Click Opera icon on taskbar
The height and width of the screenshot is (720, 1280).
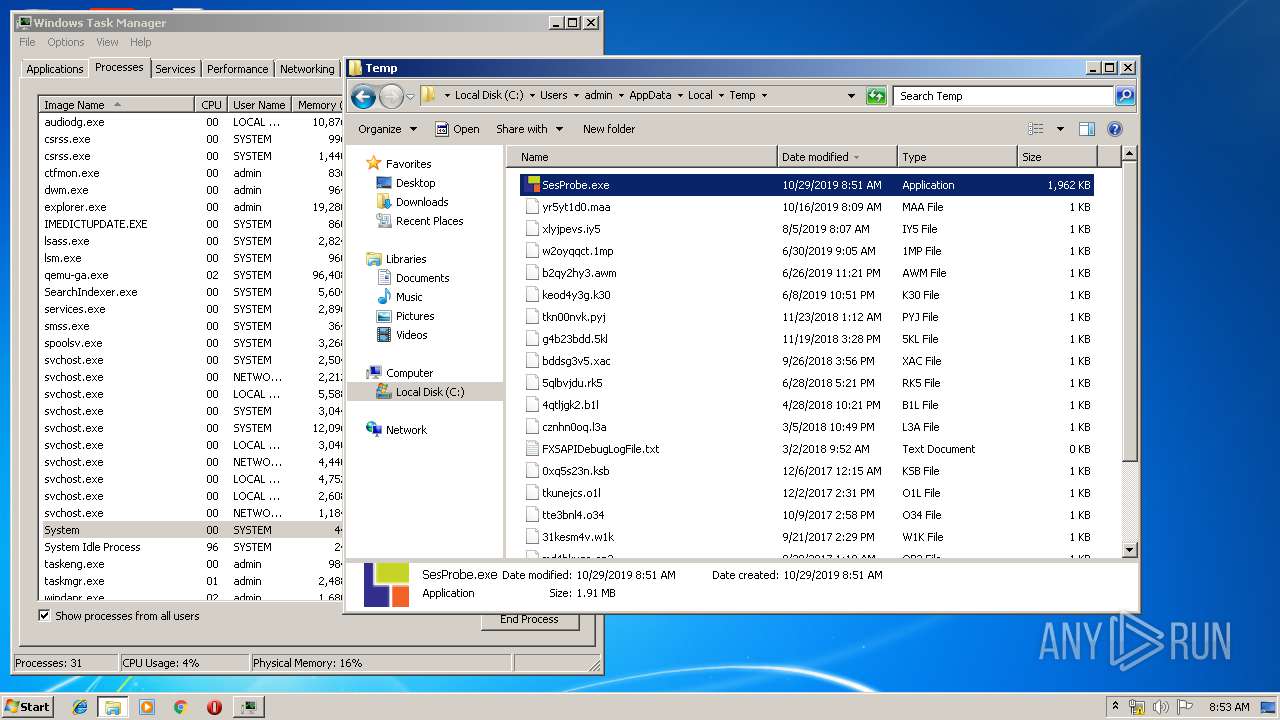tap(214, 707)
